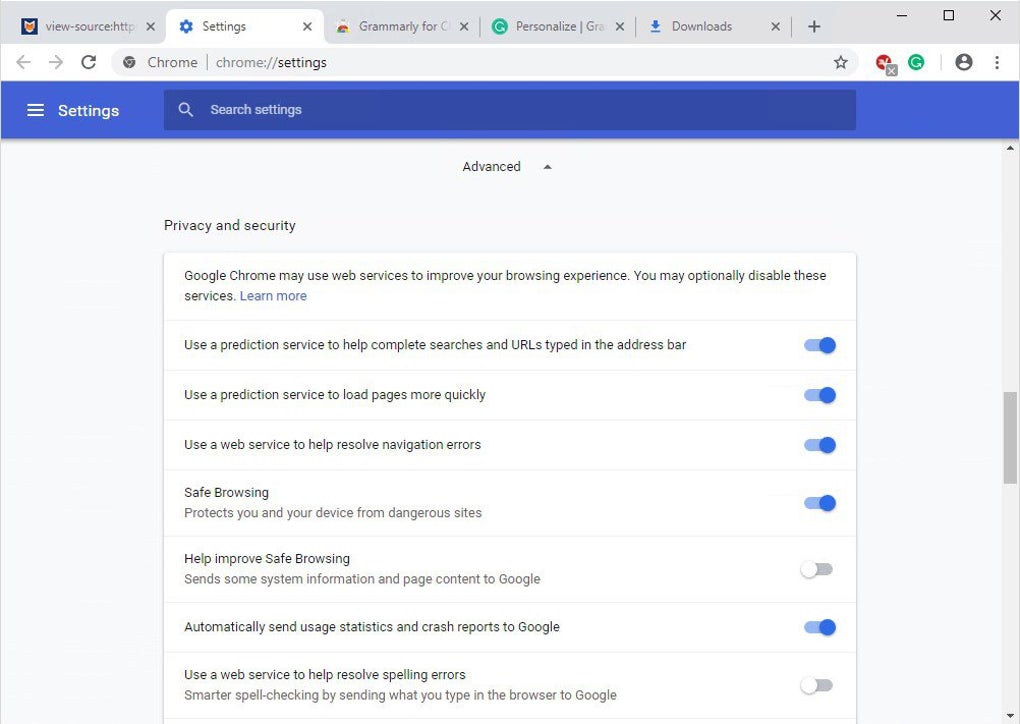Open the Chrome profile account icon
1020x724 pixels.
[x=964, y=62]
